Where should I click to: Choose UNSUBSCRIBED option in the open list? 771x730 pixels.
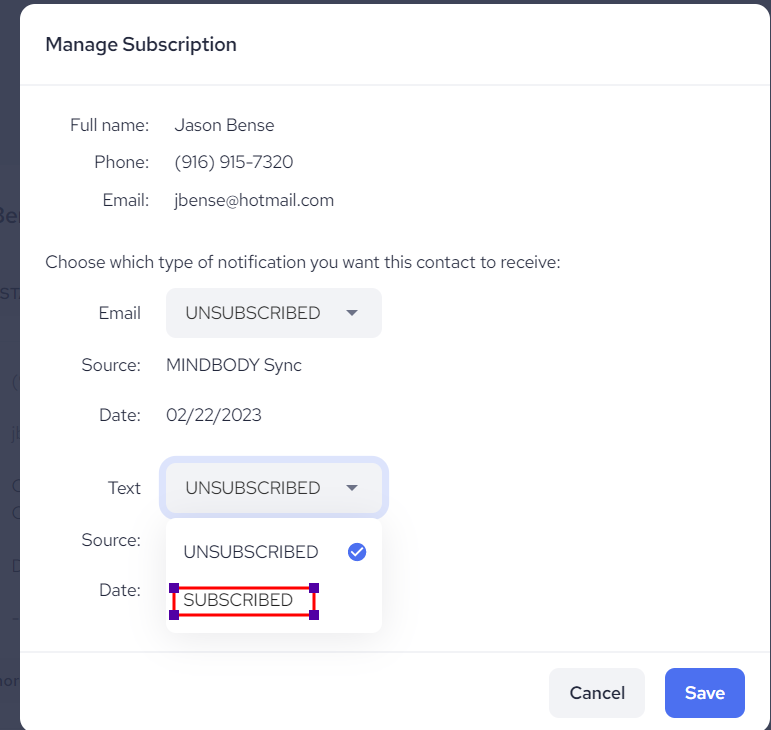pyautogui.click(x=251, y=552)
